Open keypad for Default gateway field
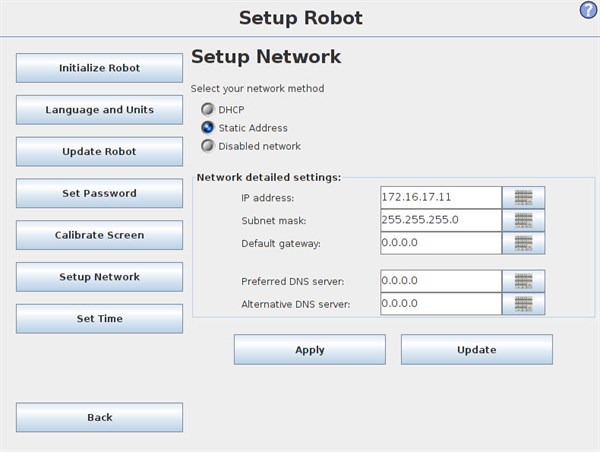This screenshot has width=600, height=452. click(523, 243)
